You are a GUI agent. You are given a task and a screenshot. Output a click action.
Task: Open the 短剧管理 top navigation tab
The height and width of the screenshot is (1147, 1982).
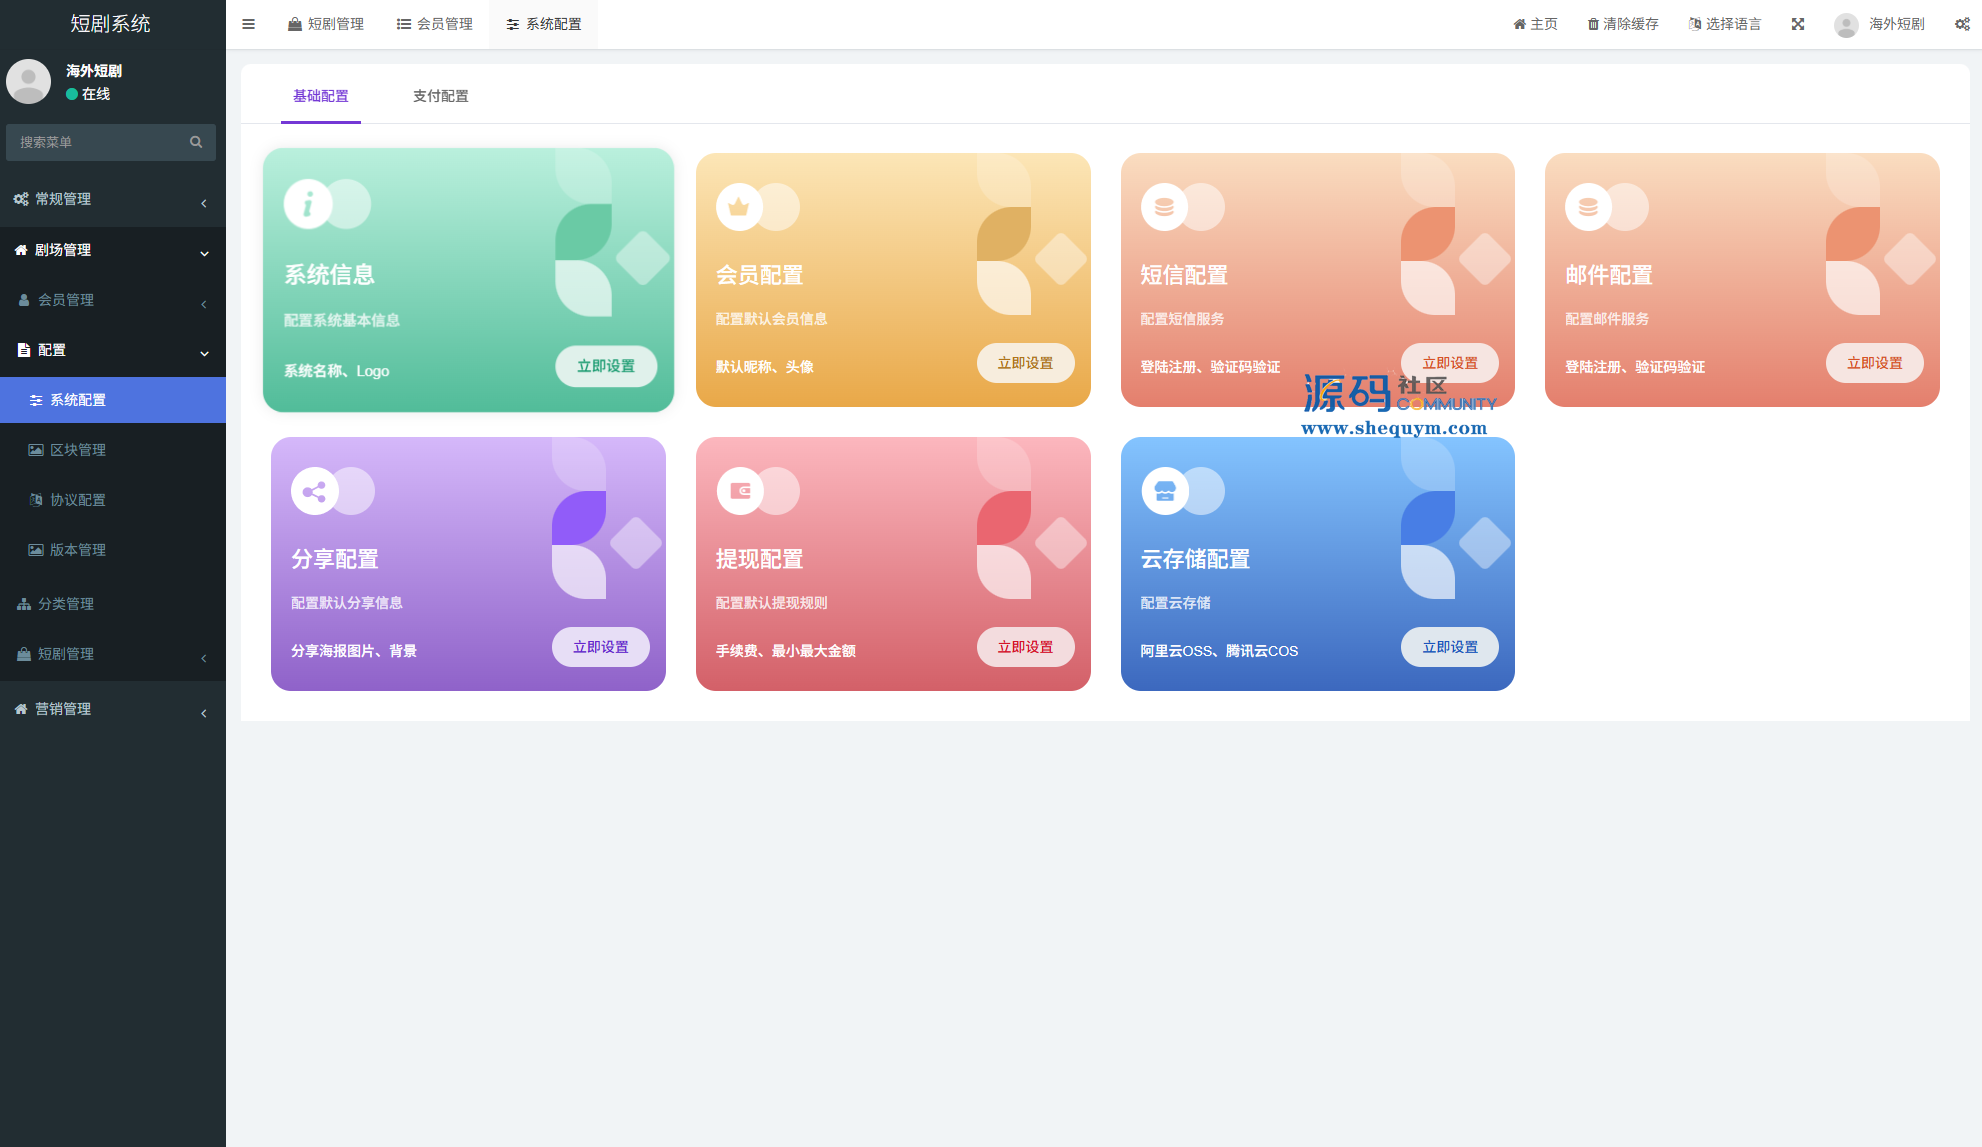tap(326, 24)
